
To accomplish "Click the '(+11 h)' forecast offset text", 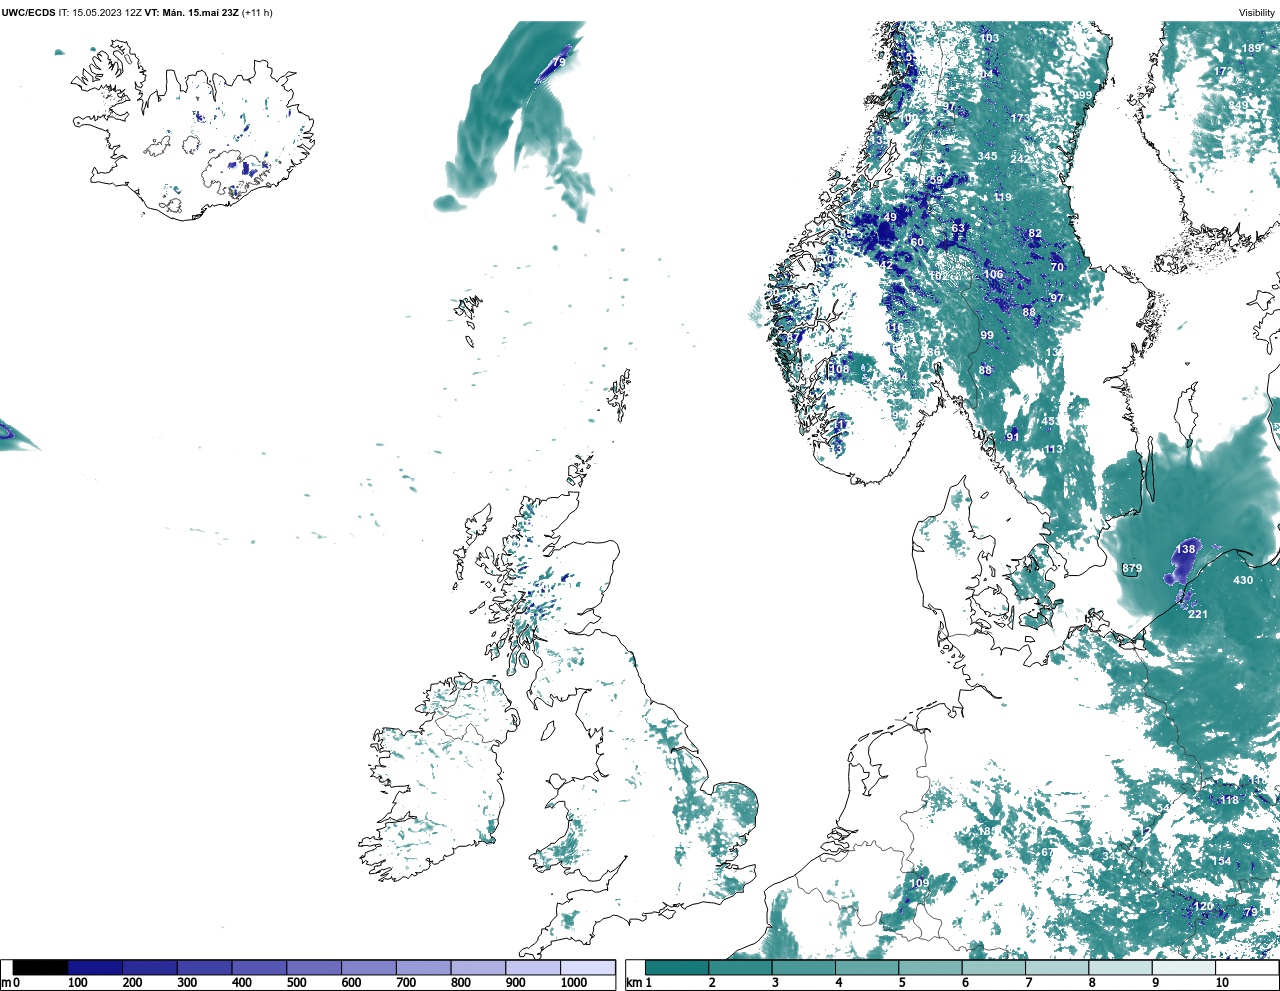I will [x=257, y=12].
